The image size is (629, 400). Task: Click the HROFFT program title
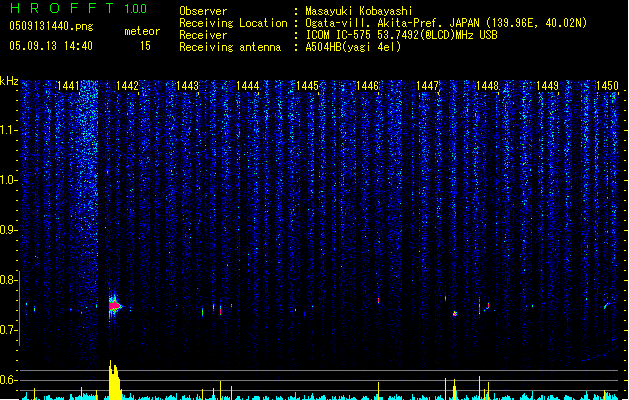tap(62, 8)
